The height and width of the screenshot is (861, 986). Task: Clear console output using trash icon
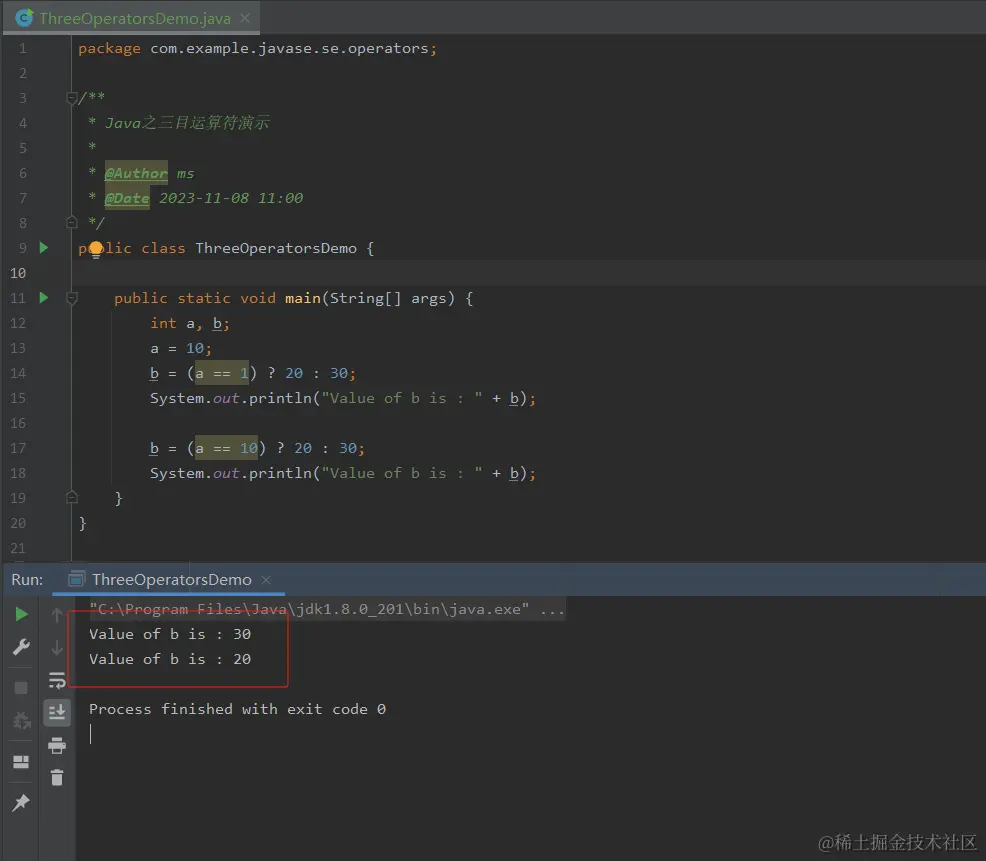pyautogui.click(x=57, y=778)
